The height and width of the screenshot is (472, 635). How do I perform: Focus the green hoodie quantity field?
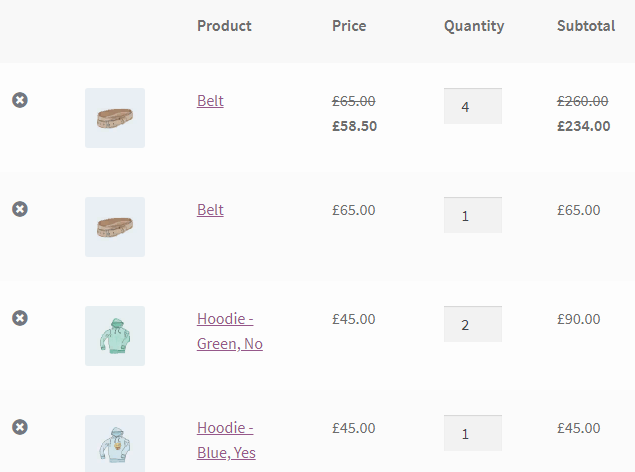473,324
